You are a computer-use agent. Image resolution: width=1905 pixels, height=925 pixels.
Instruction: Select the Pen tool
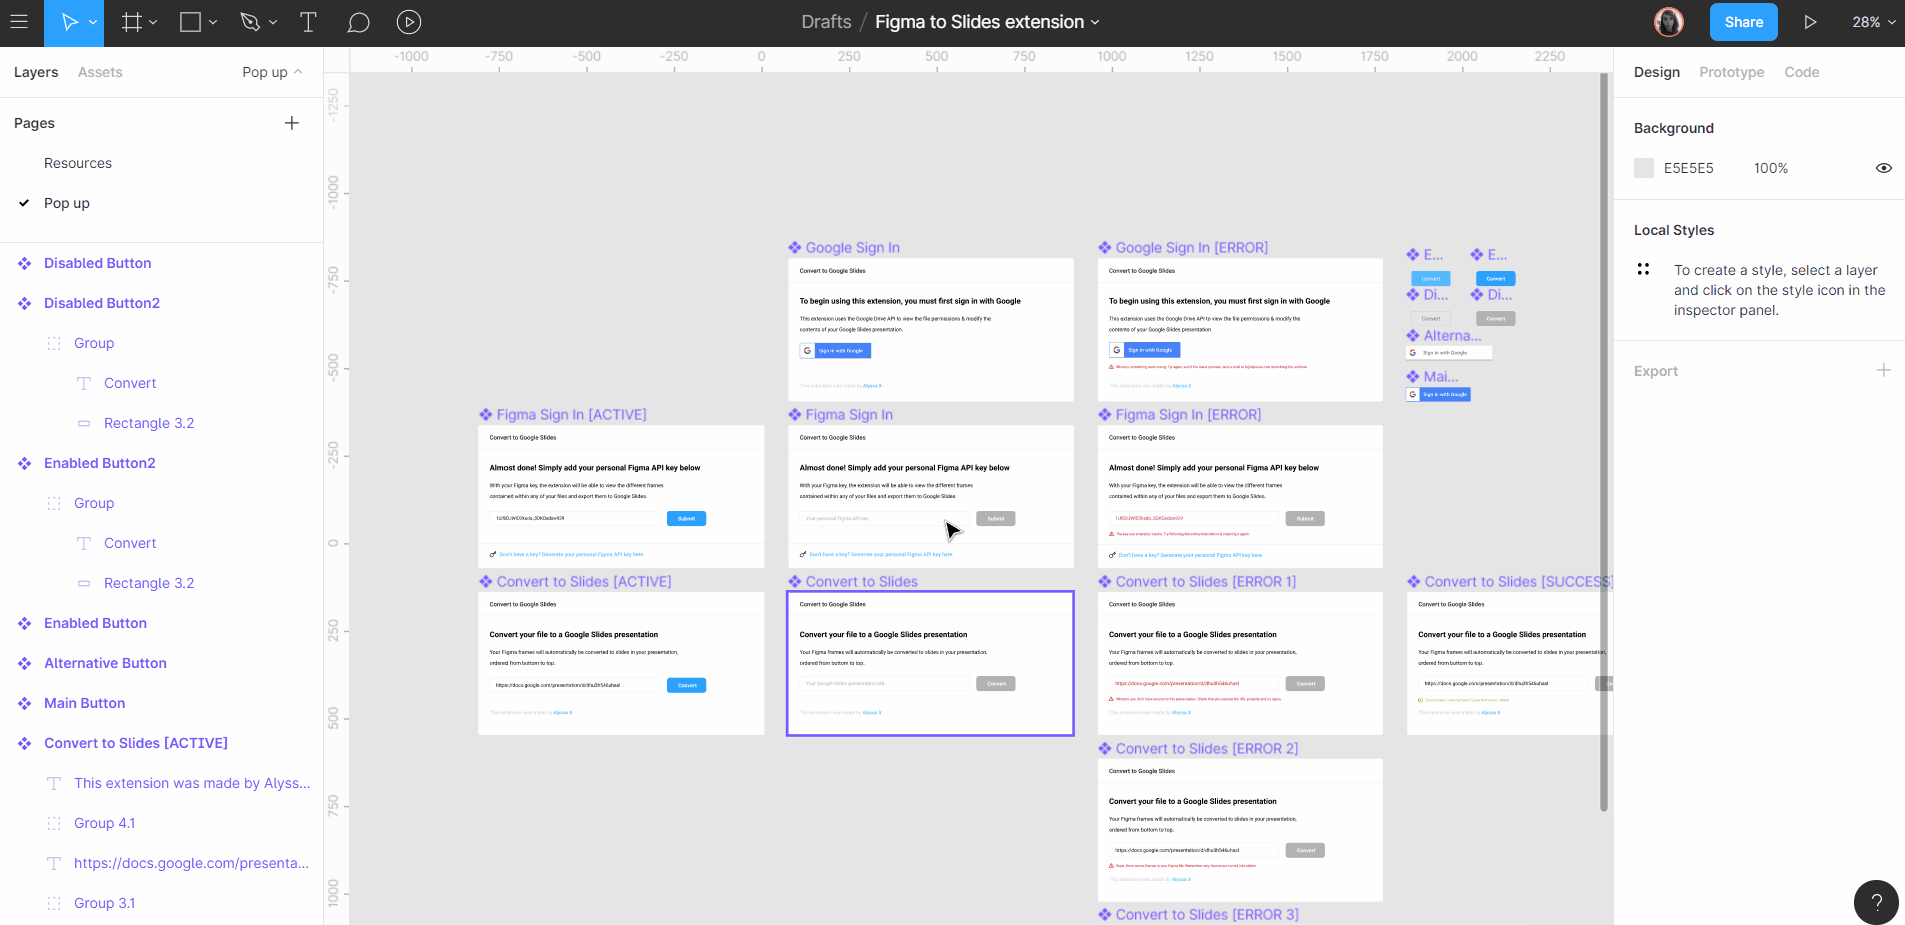(x=250, y=22)
